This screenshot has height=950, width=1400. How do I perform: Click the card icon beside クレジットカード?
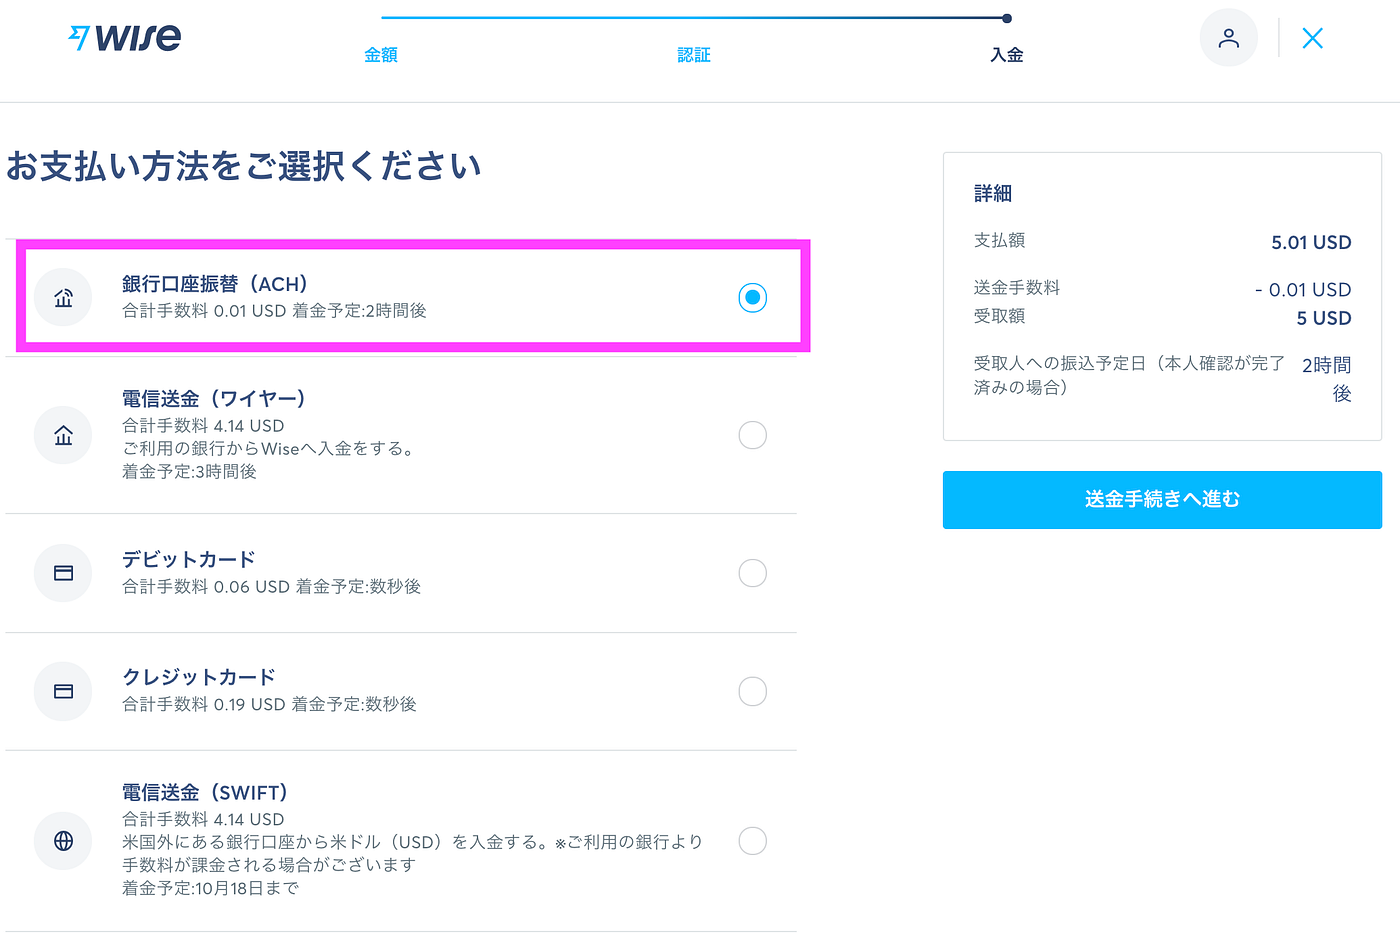(63, 691)
